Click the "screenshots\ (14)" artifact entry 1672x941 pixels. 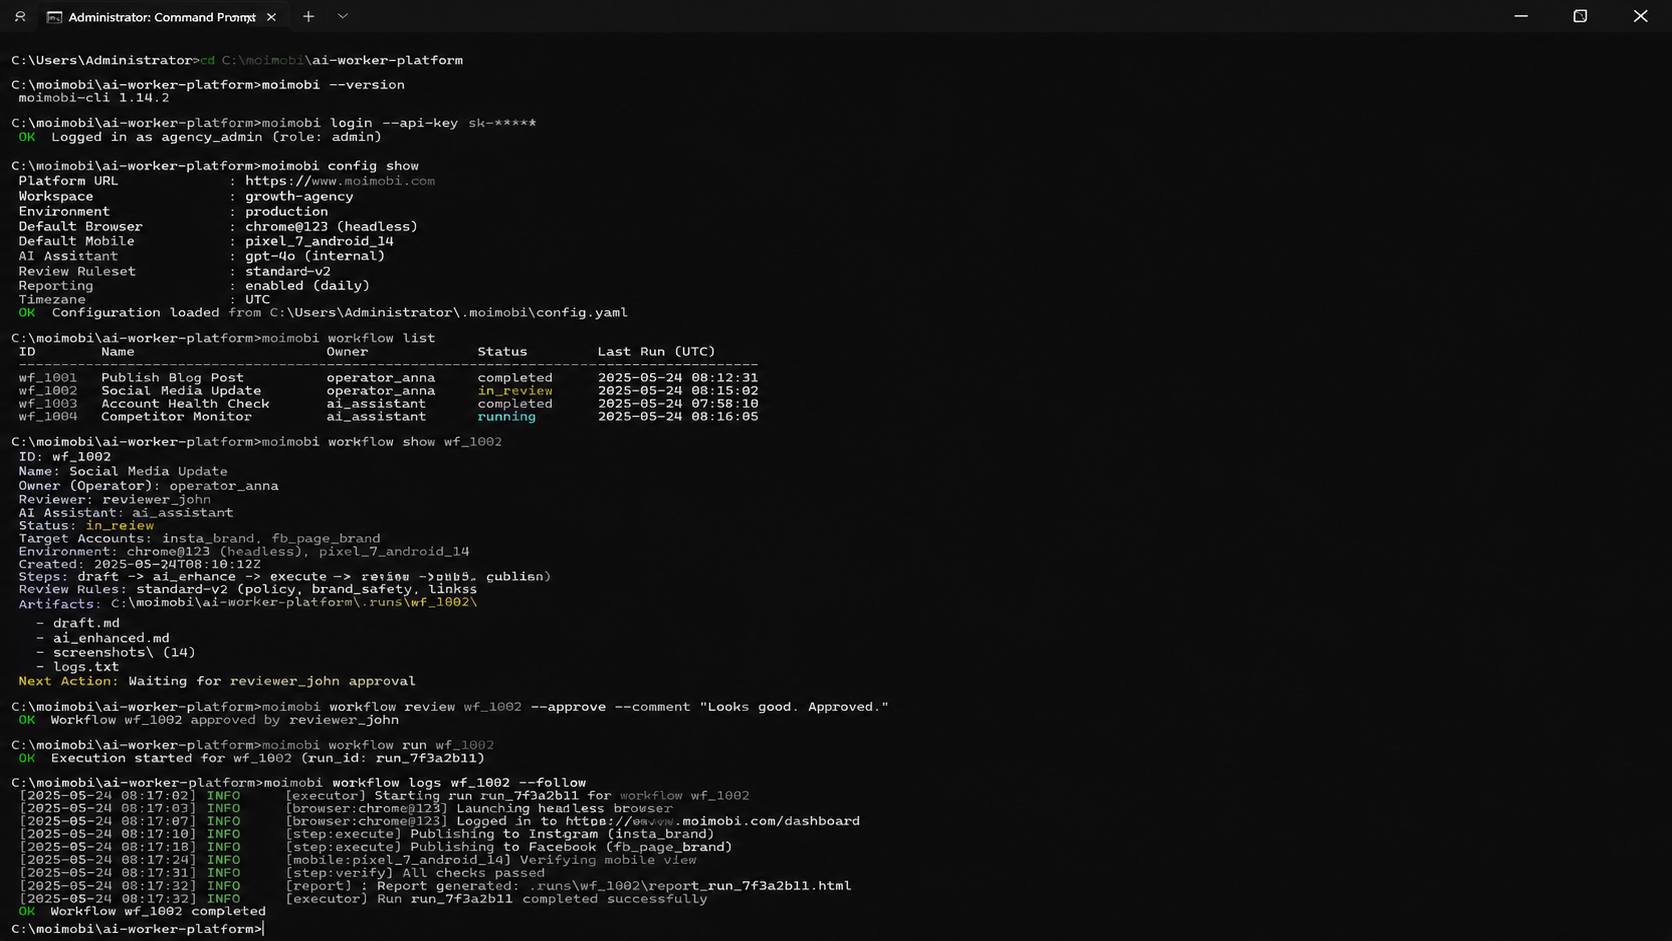pos(124,652)
